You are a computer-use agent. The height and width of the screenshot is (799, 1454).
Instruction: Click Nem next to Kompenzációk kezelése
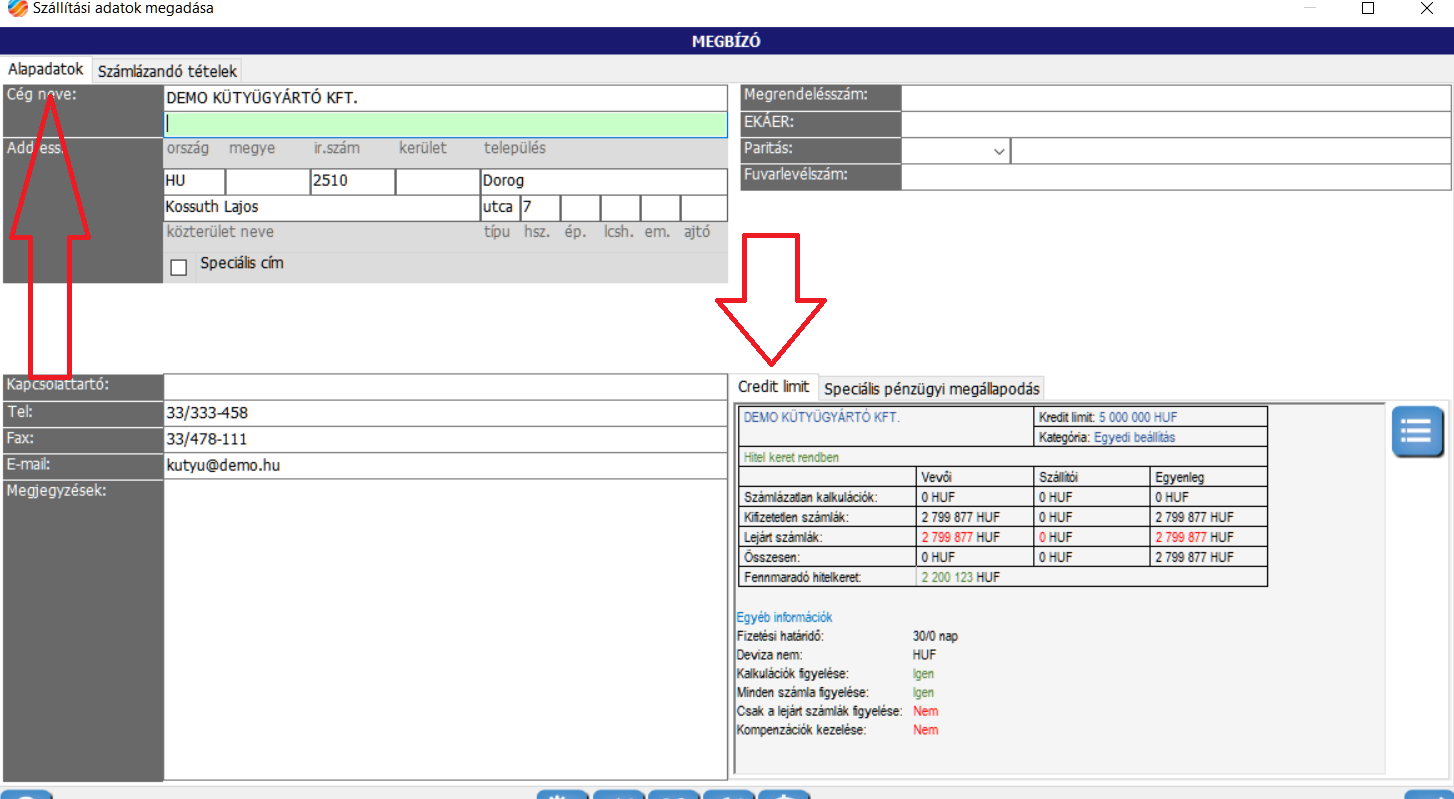[x=926, y=730]
